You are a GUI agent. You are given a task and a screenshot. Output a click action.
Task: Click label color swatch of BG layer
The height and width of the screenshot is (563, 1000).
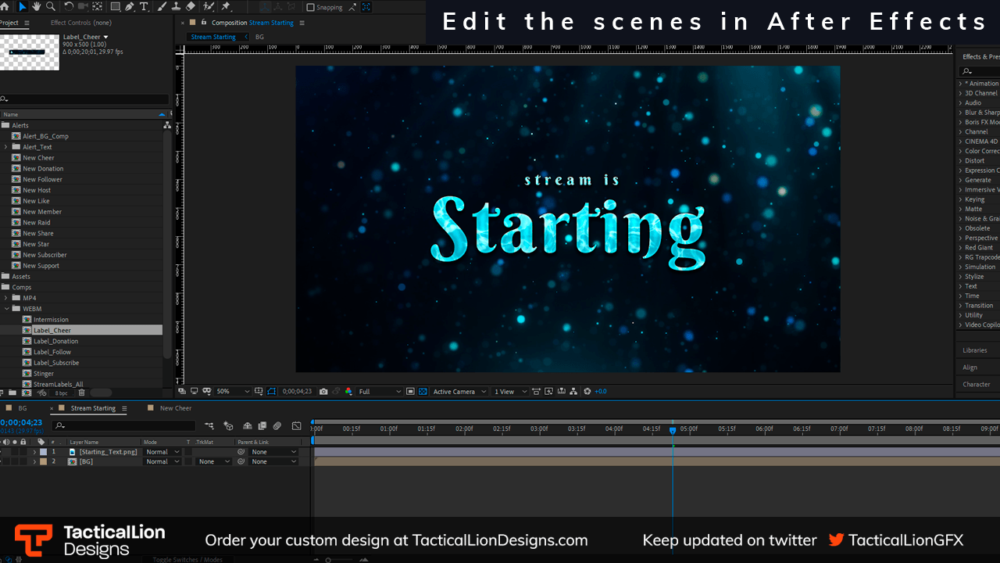pos(43,462)
